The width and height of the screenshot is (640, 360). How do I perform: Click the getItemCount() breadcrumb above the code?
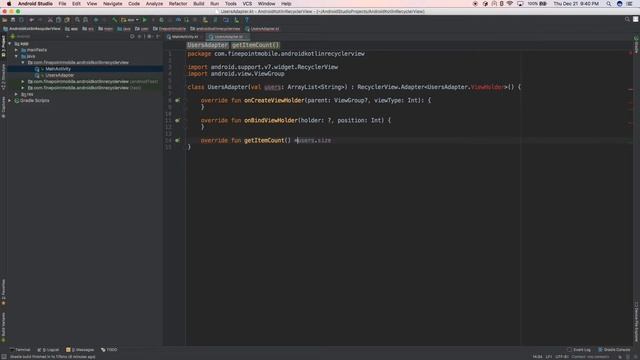pos(256,45)
